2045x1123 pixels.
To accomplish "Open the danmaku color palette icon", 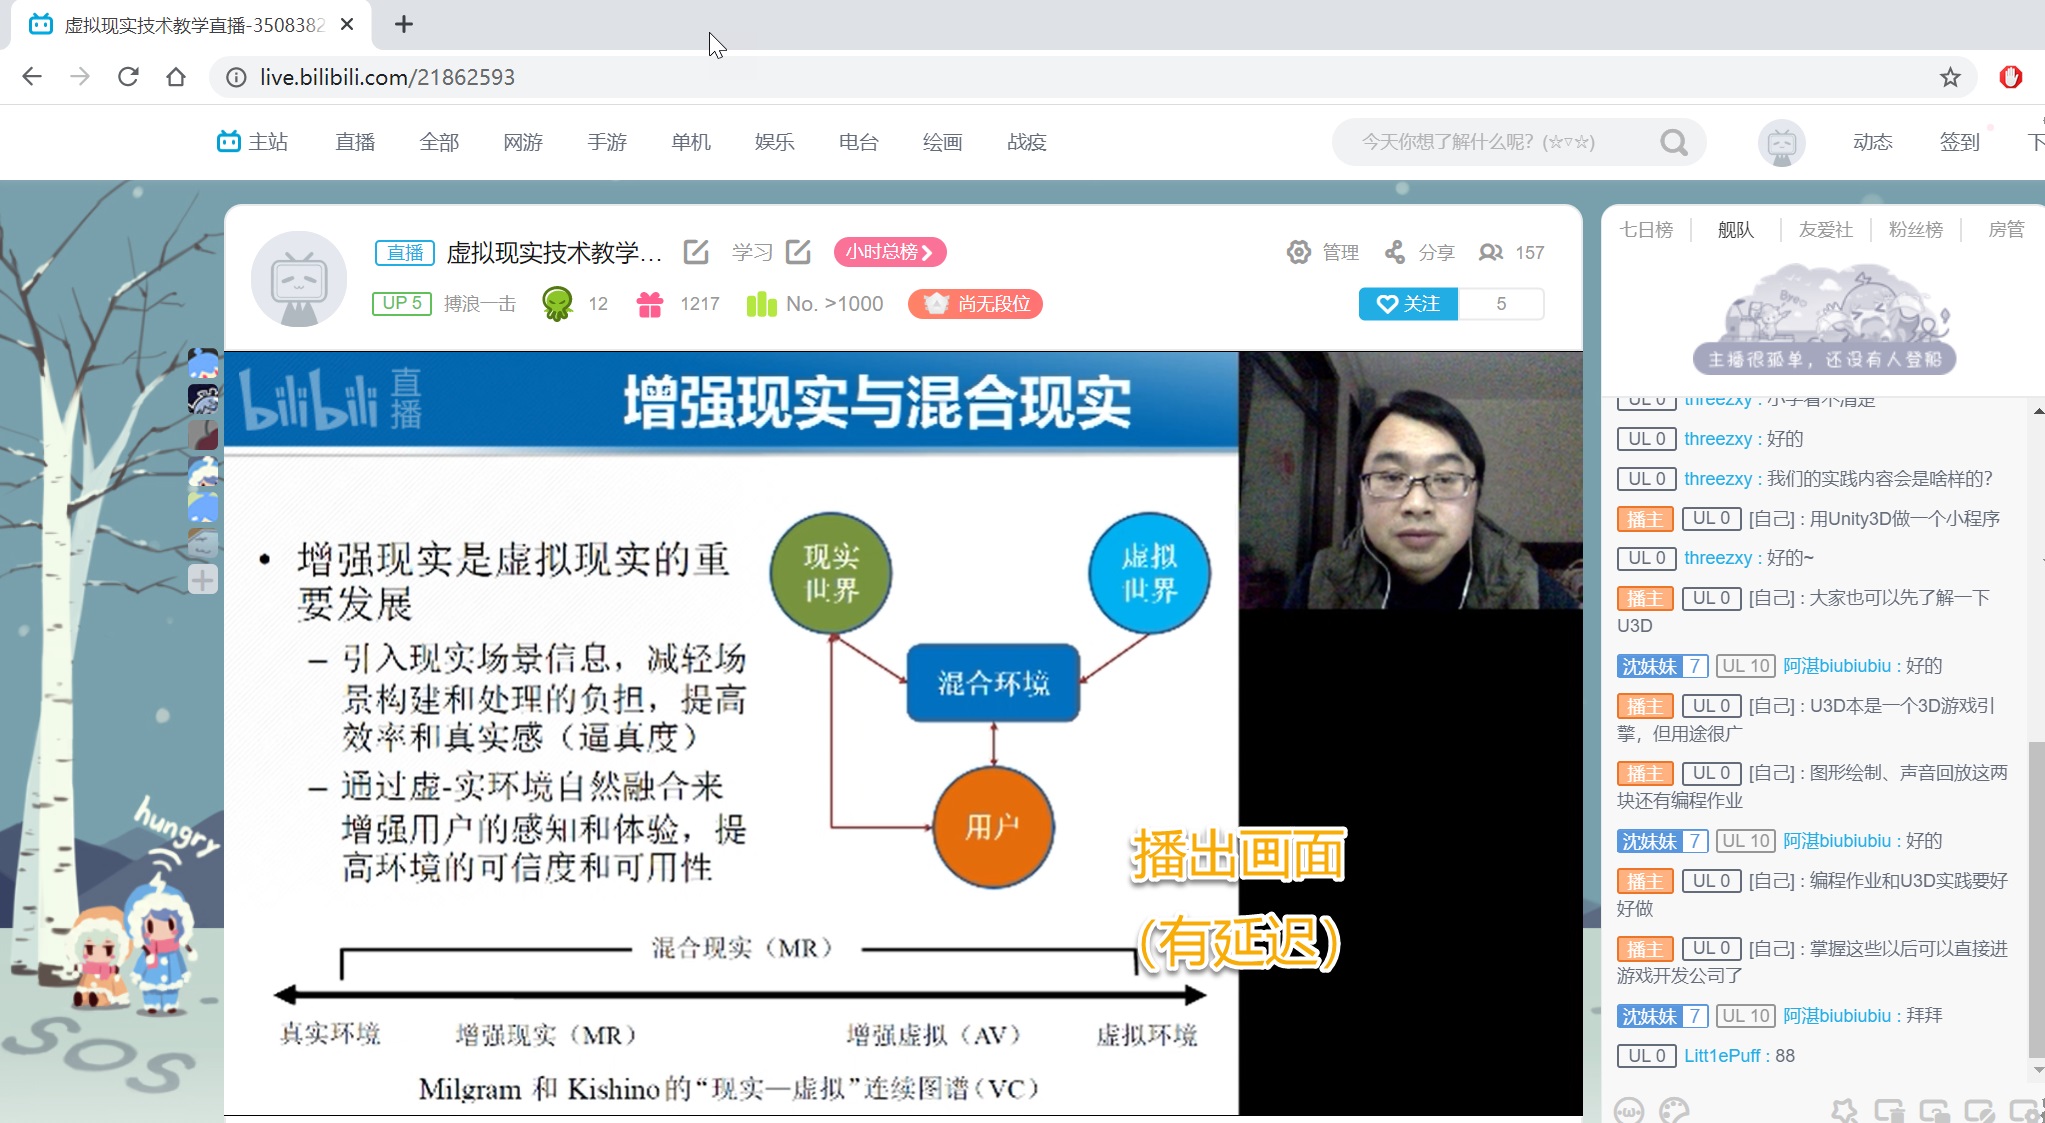I will coord(1673,1110).
